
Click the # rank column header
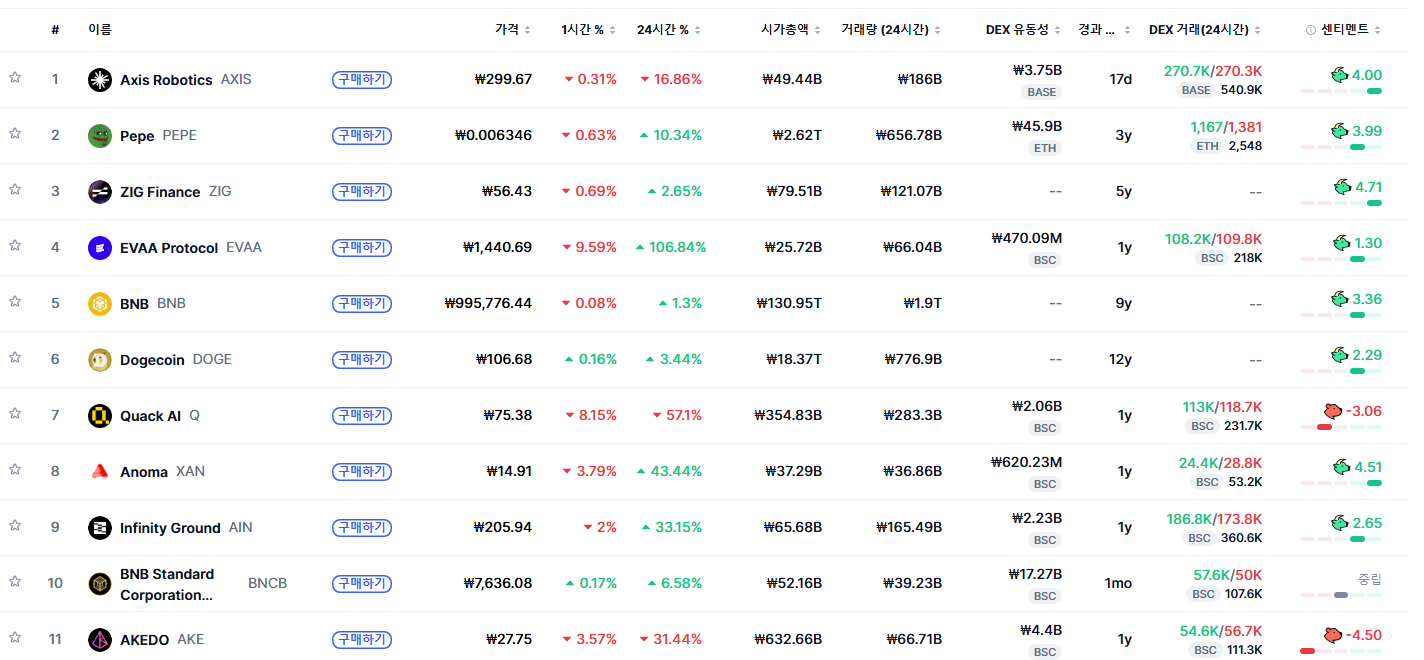(x=55, y=30)
